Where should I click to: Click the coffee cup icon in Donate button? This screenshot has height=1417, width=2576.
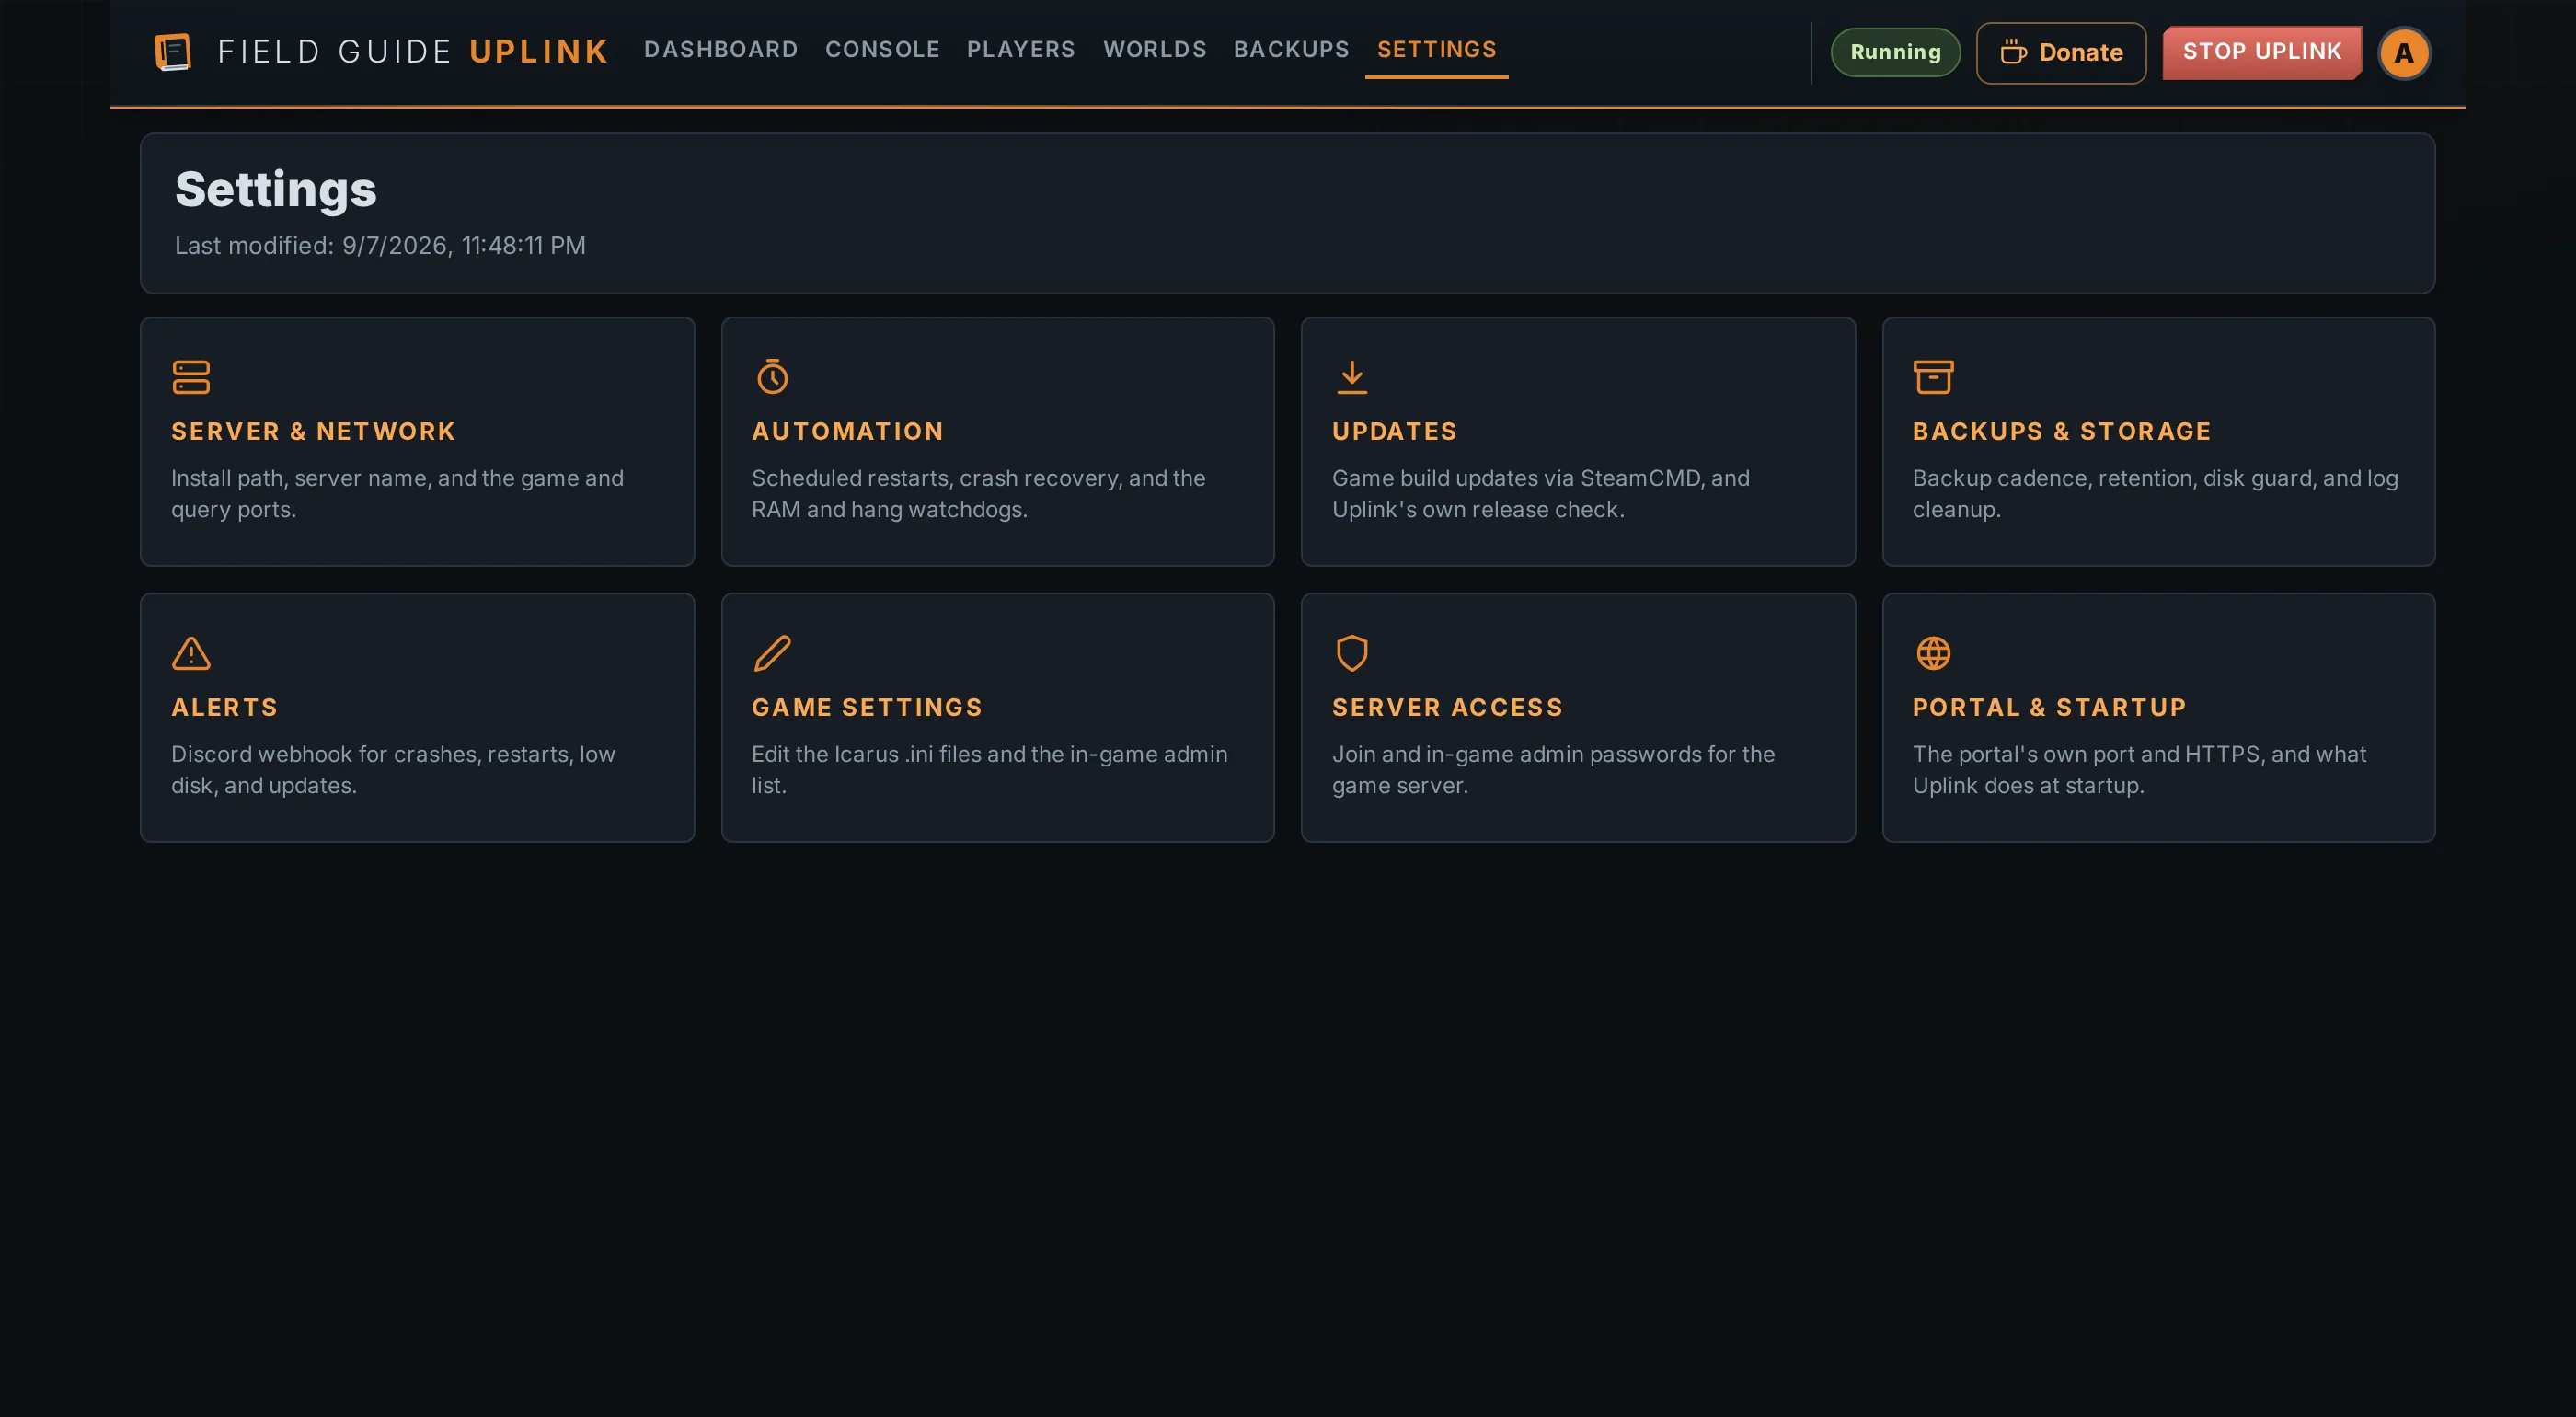[2013, 52]
